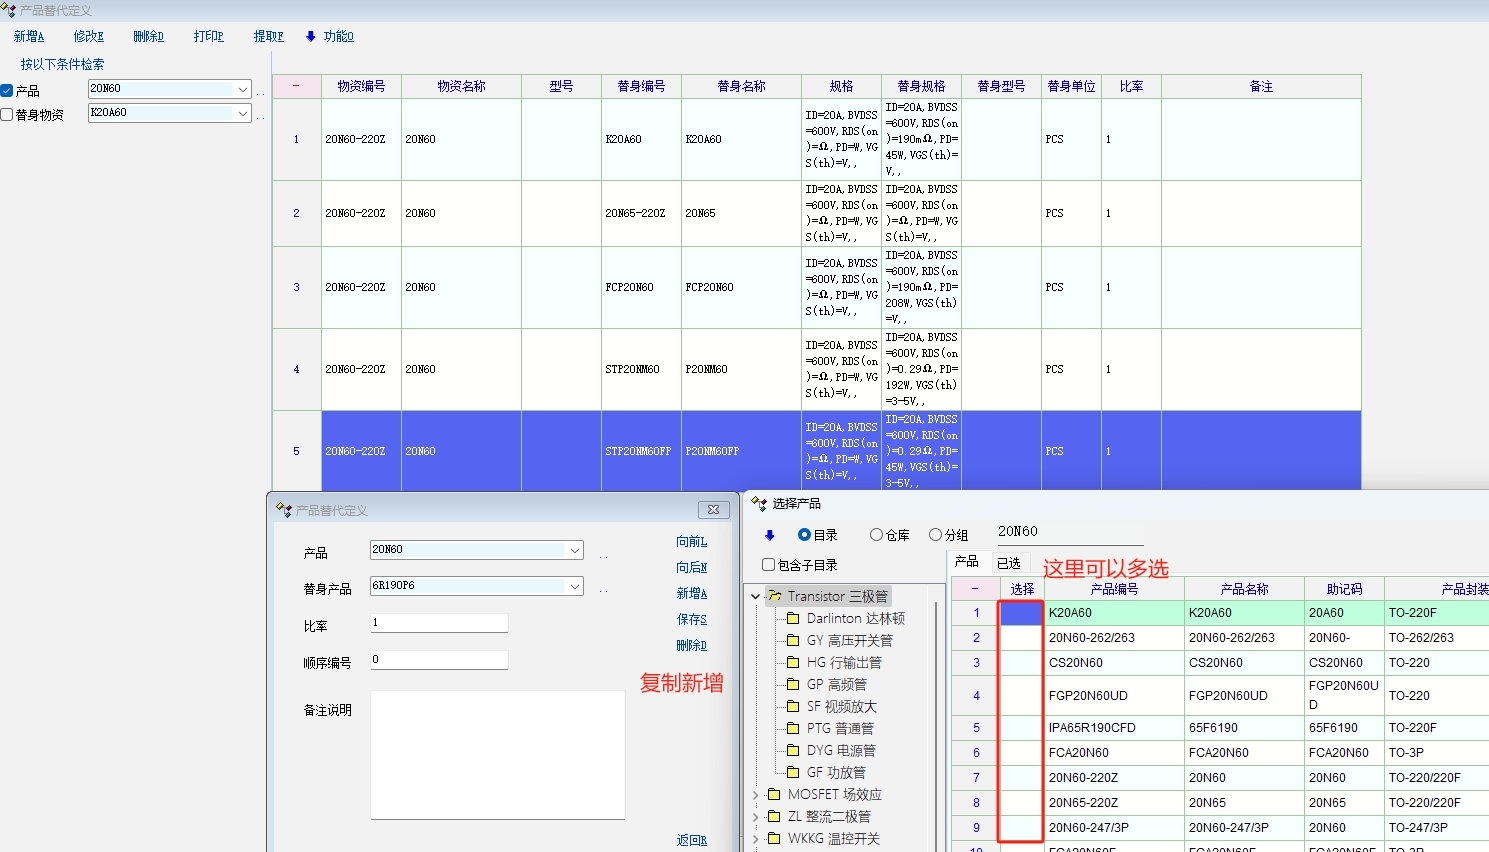This screenshot has width=1489, height=852.
Task: Click the MOSFET 场效应 folder icon
Action: (774, 794)
